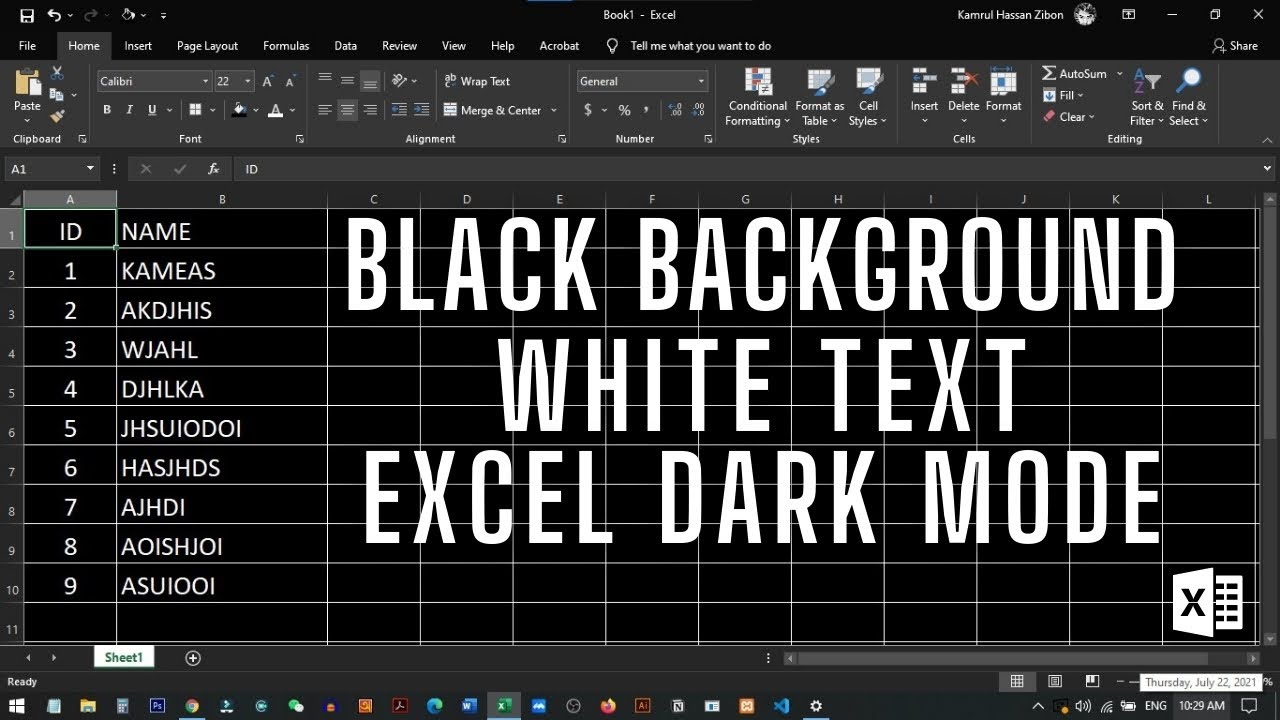Expand the formula bar chevron
1280x720 pixels.
[x=1268, y=169]
